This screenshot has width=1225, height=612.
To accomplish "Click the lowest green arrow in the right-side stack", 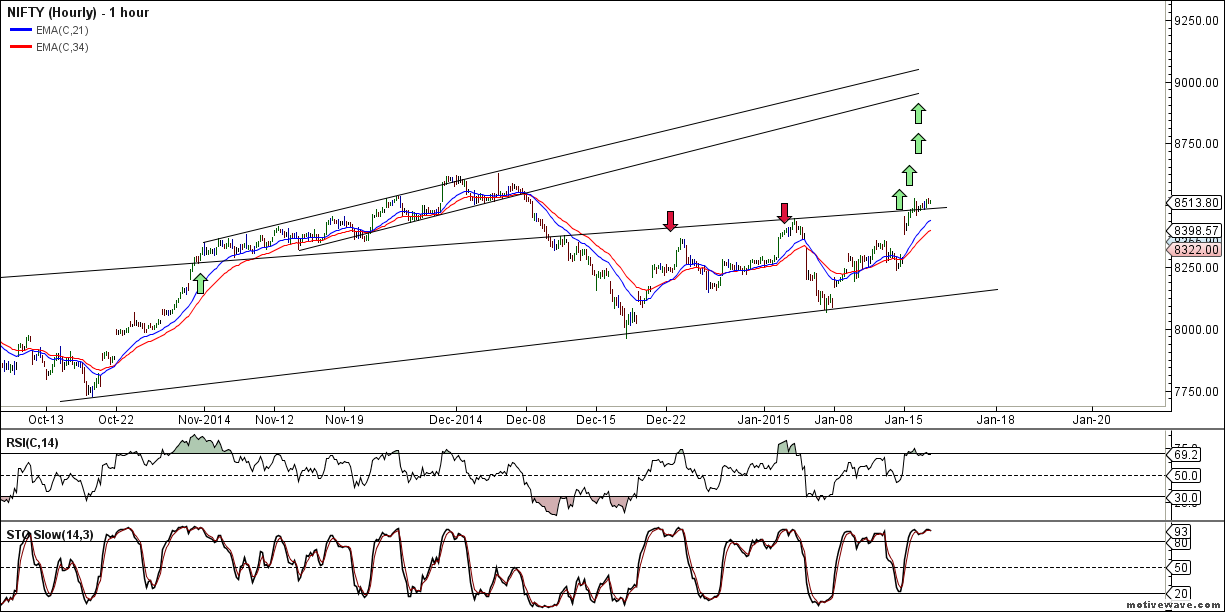I will (x=899, y=200).
